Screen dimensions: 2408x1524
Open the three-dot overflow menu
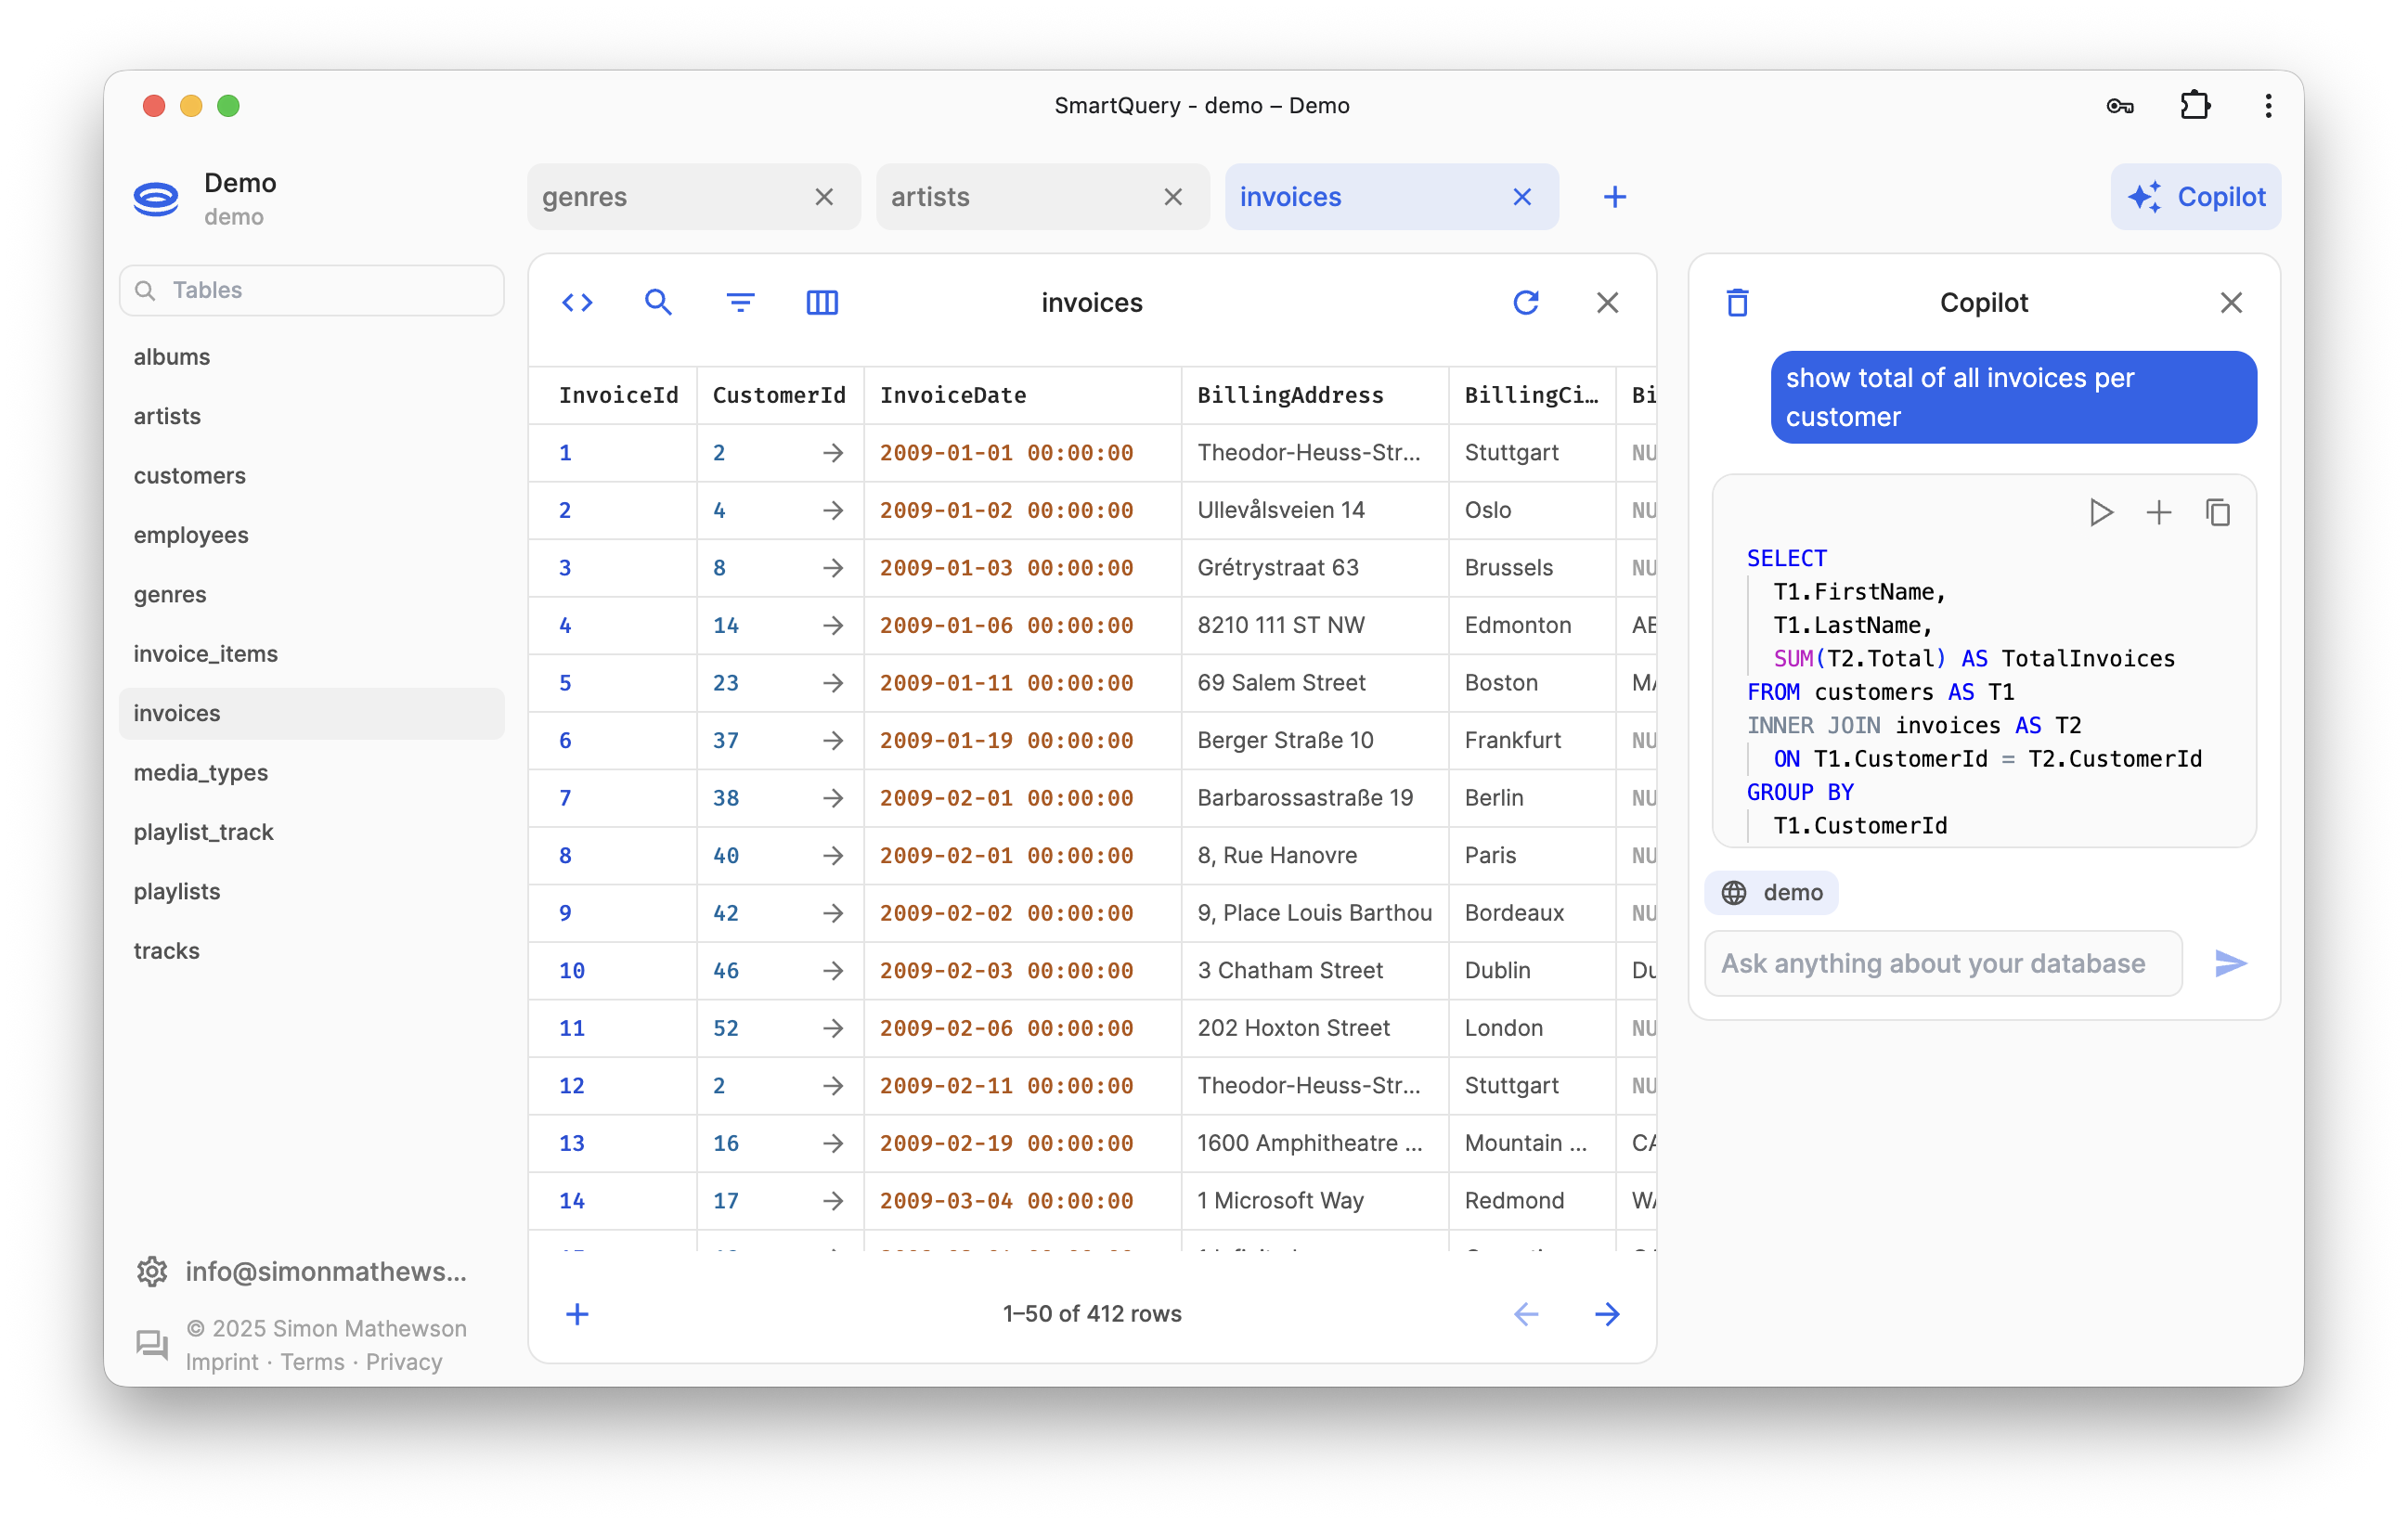pyautogui.click(x=2267, y=106)
